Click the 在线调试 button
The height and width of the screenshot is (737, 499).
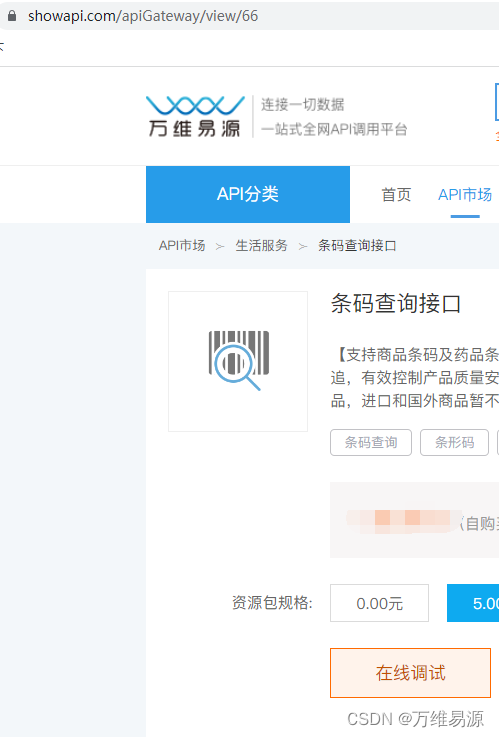tap(410, 673)
